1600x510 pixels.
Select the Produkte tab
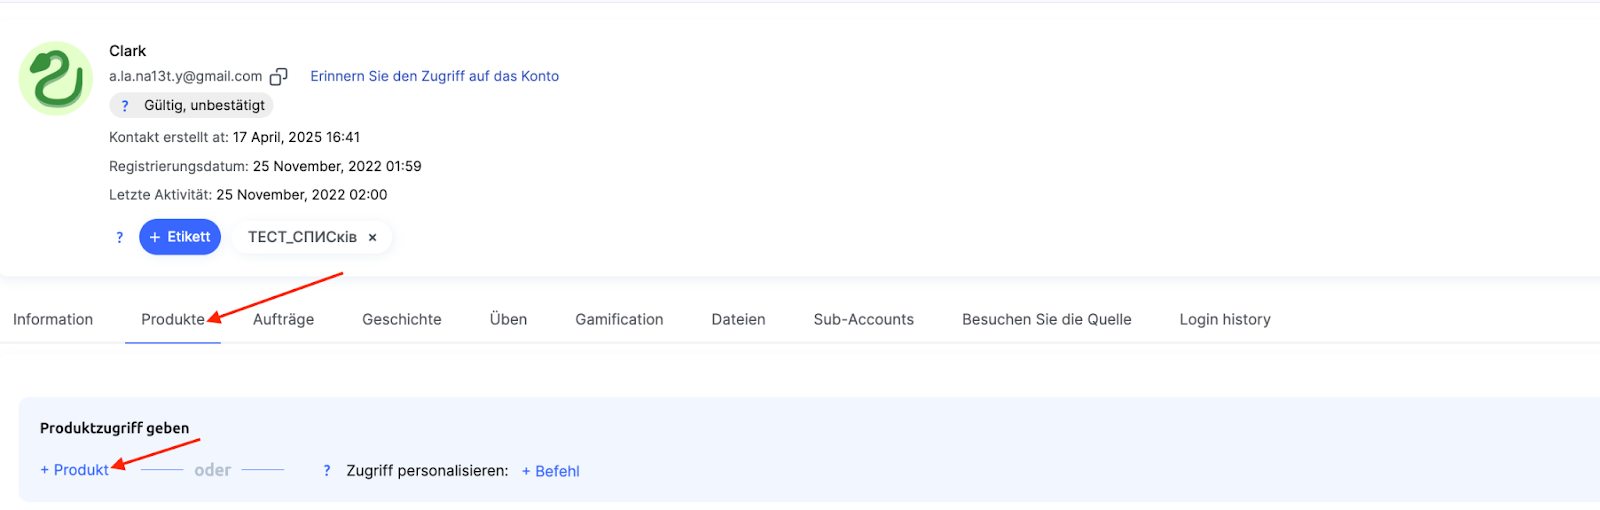172,320
